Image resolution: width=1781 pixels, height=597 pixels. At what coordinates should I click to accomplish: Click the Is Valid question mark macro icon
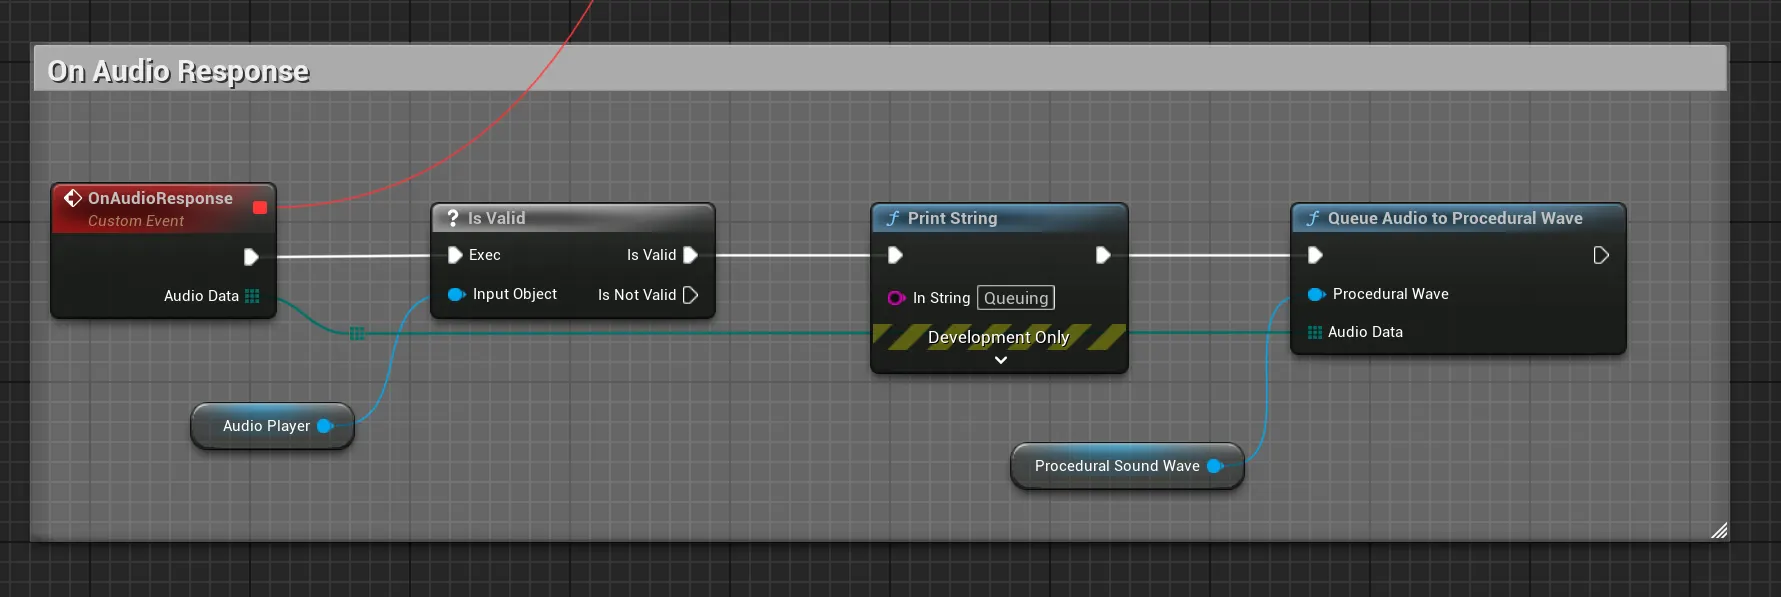tap(453, 218)
